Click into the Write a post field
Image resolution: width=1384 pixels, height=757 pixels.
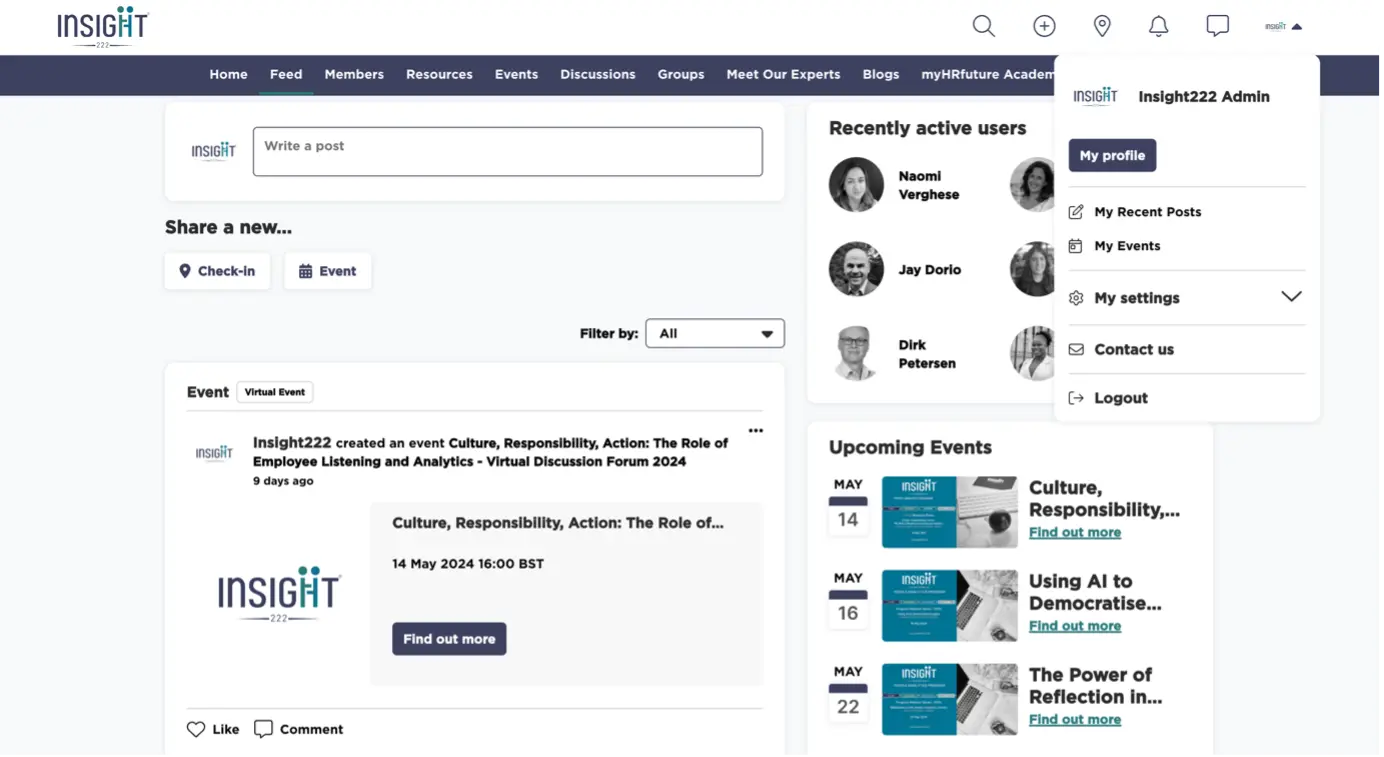[508, 152]
